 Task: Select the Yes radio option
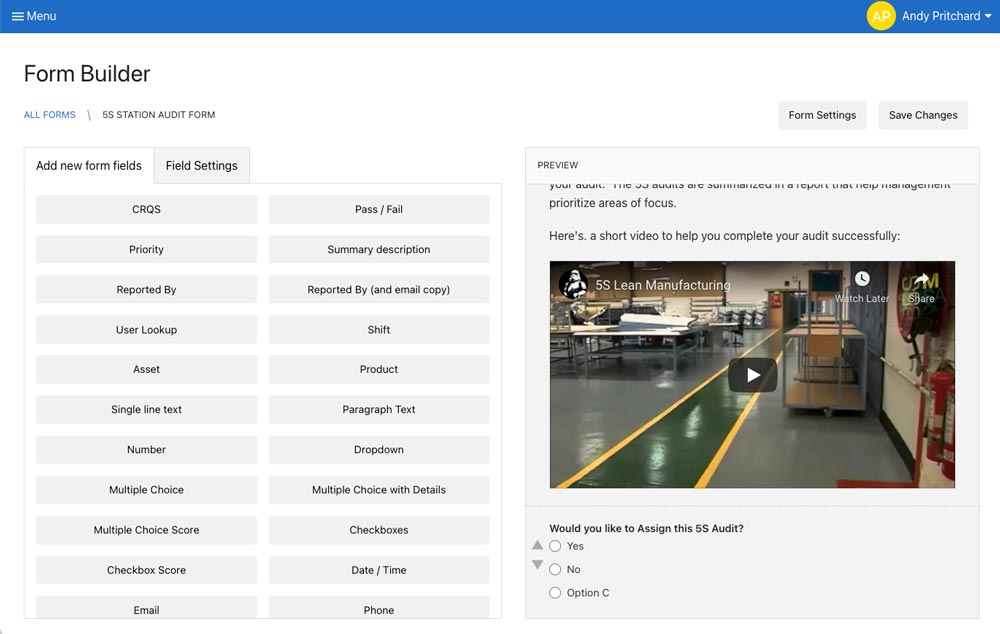tap(556, 546)
